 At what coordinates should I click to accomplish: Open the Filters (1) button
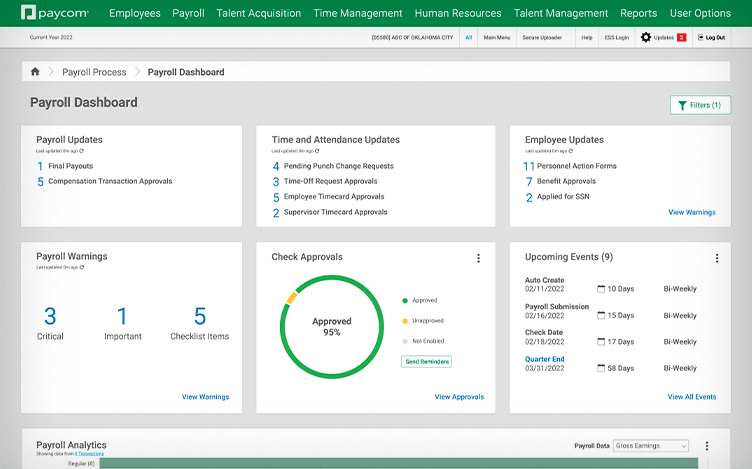[x=700, y=105]
